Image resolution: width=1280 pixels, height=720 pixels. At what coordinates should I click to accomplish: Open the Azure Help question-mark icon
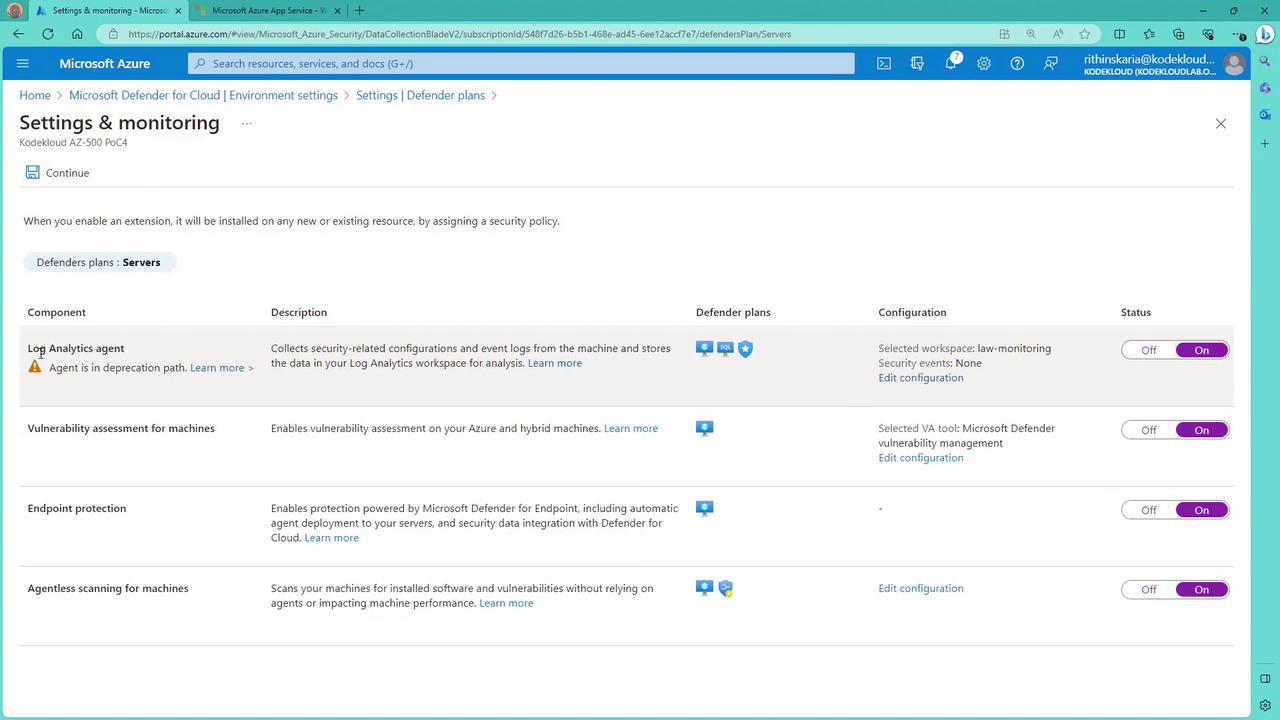click(1017, 63)
